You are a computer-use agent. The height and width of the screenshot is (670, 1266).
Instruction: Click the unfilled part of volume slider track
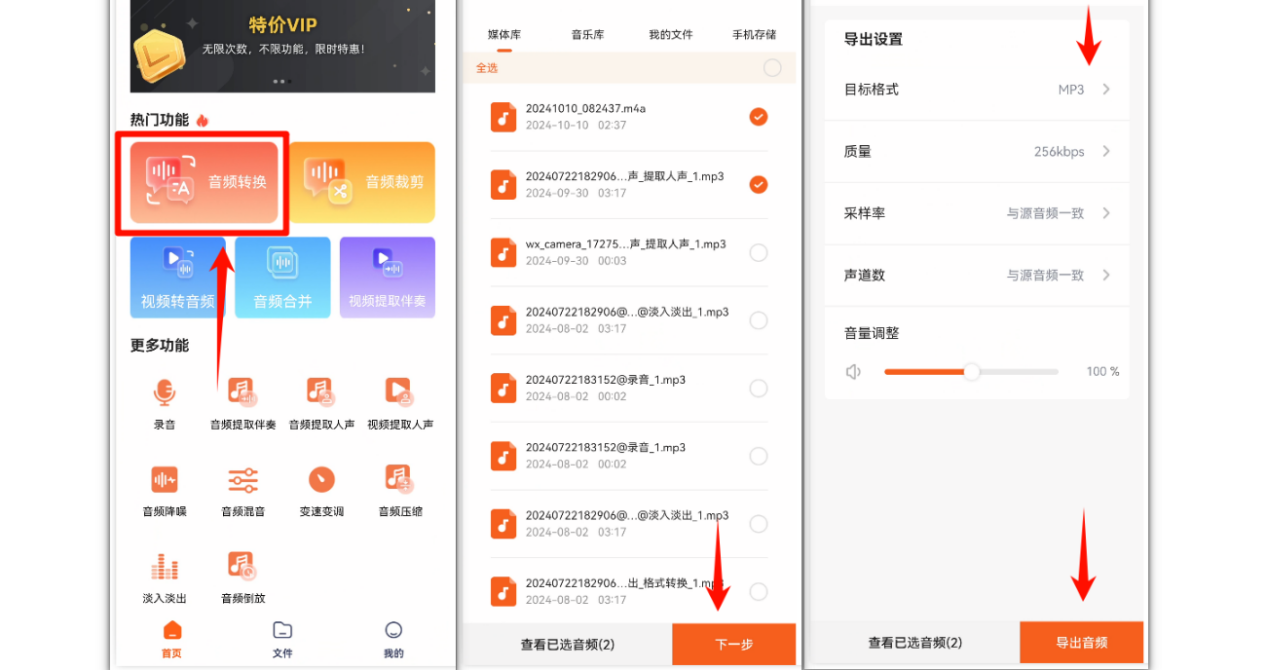pos(1018,372)
